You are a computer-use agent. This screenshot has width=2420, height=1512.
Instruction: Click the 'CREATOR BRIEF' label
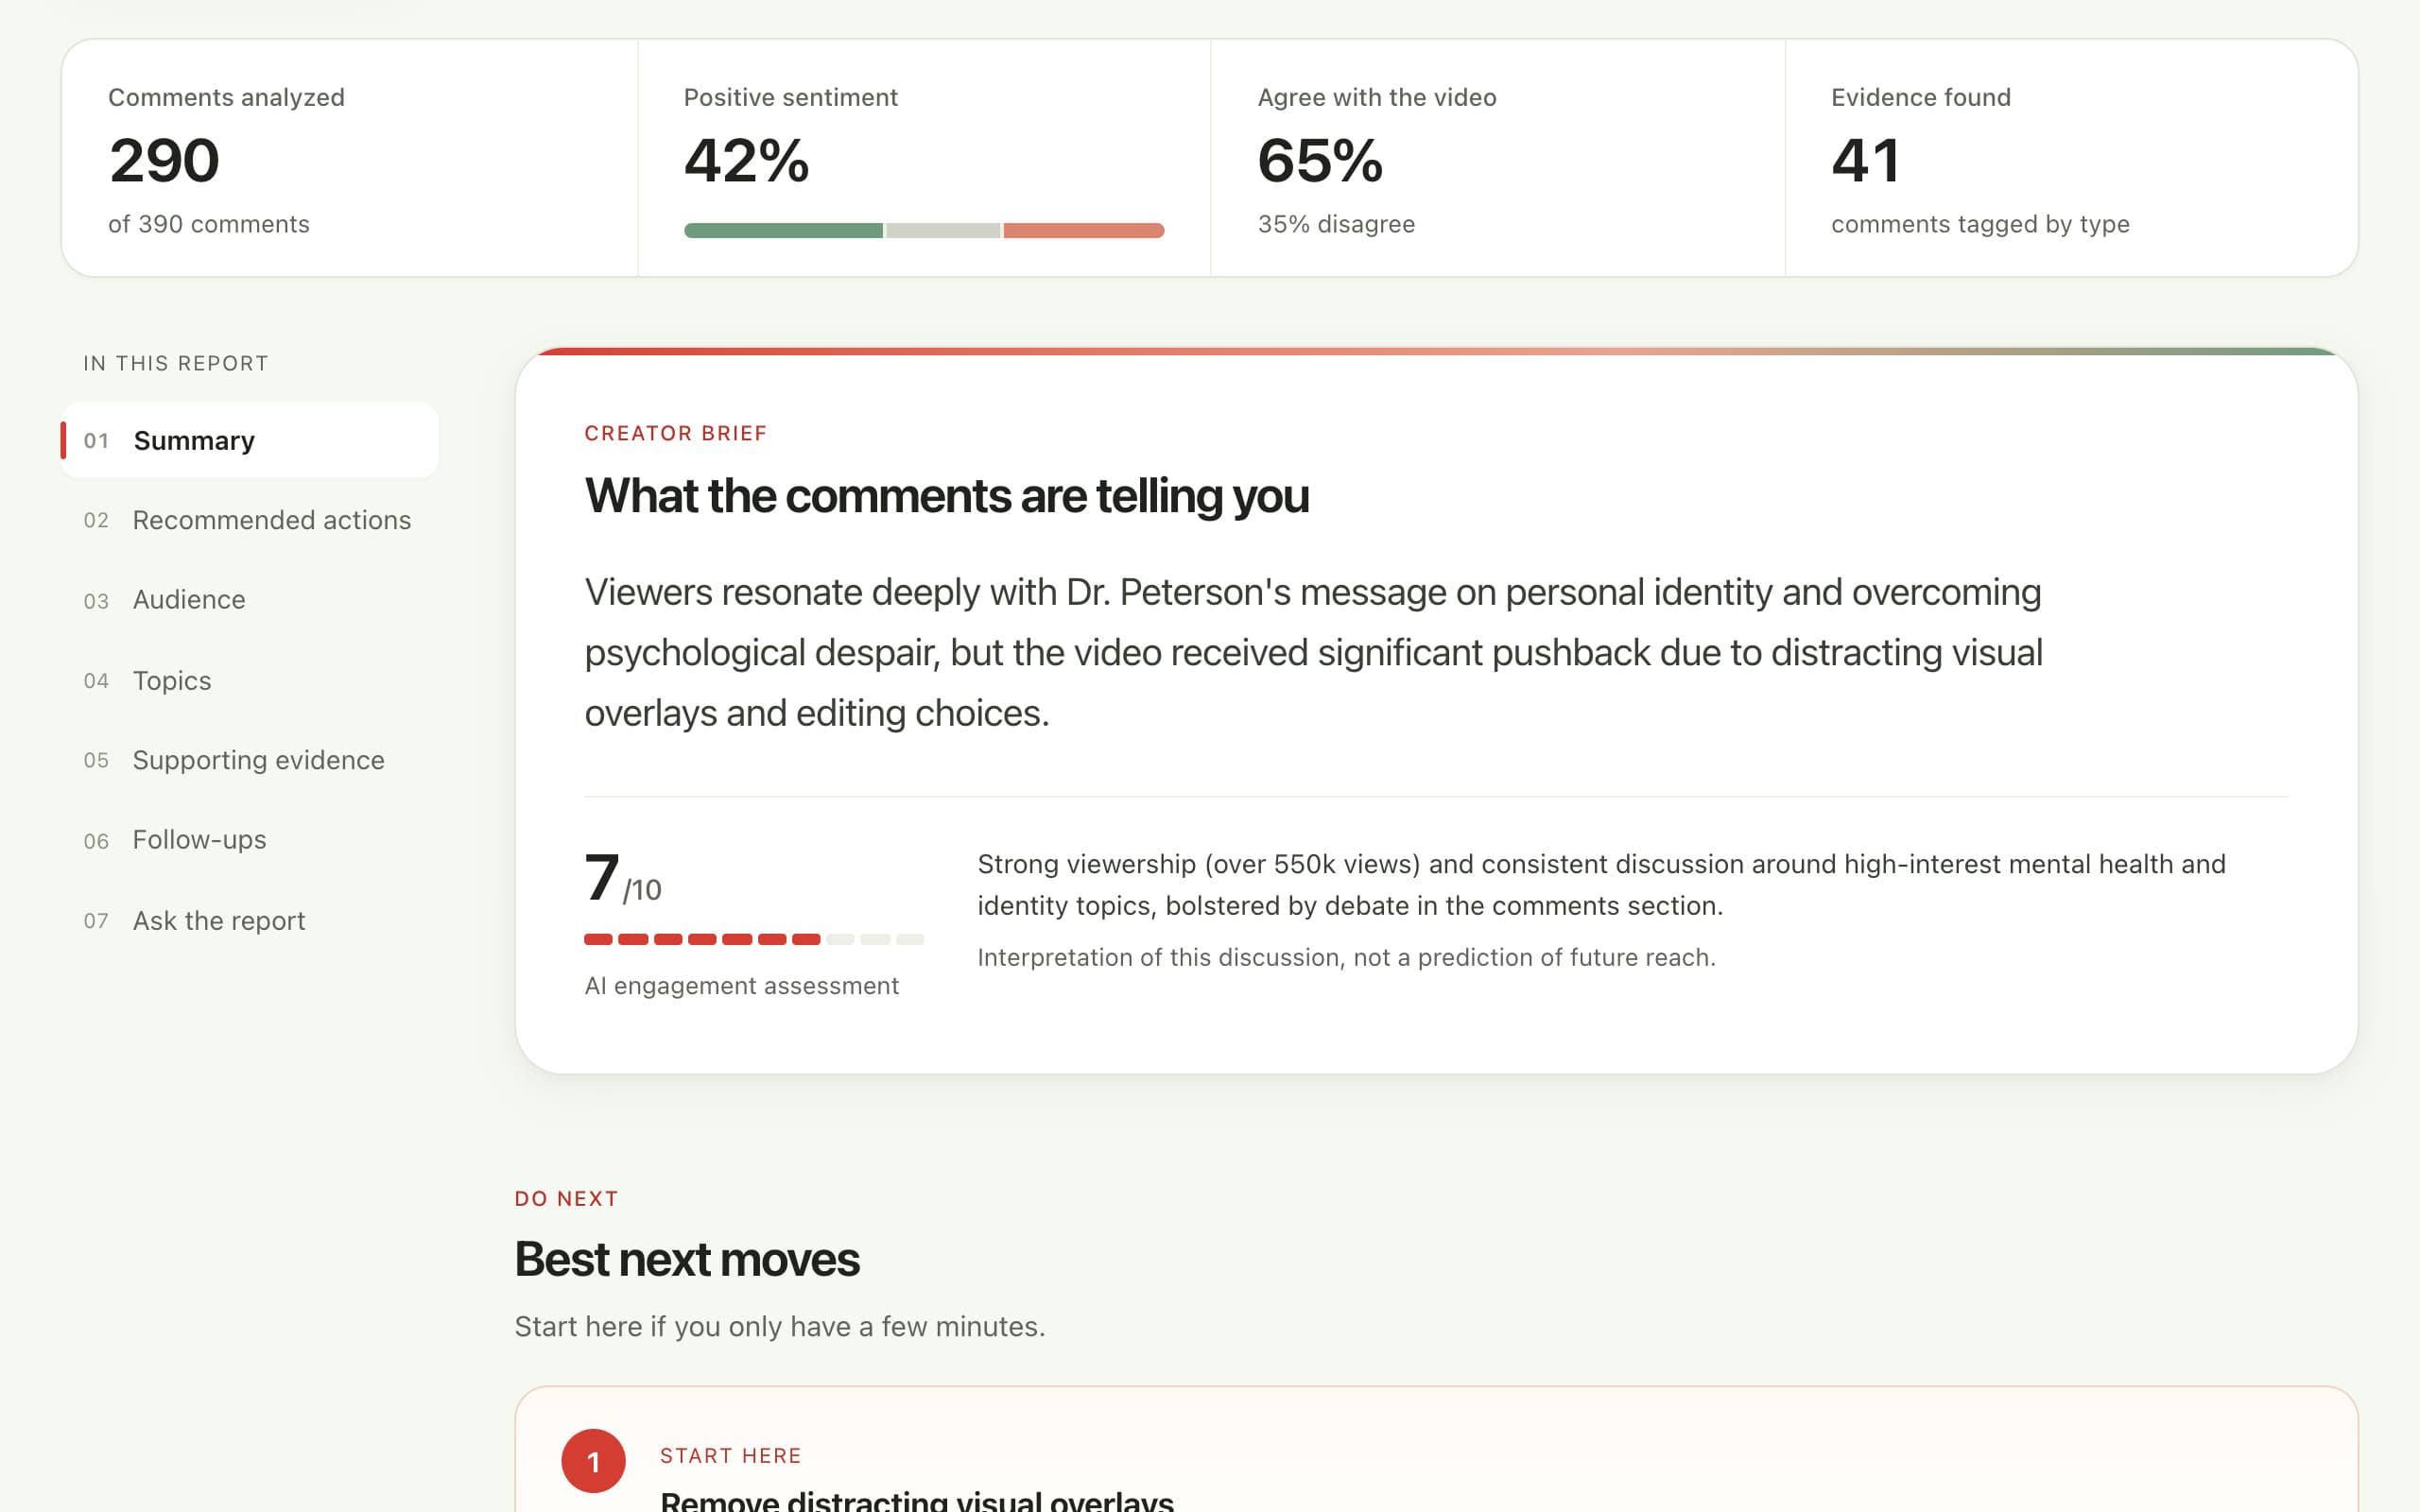point(676,433)
